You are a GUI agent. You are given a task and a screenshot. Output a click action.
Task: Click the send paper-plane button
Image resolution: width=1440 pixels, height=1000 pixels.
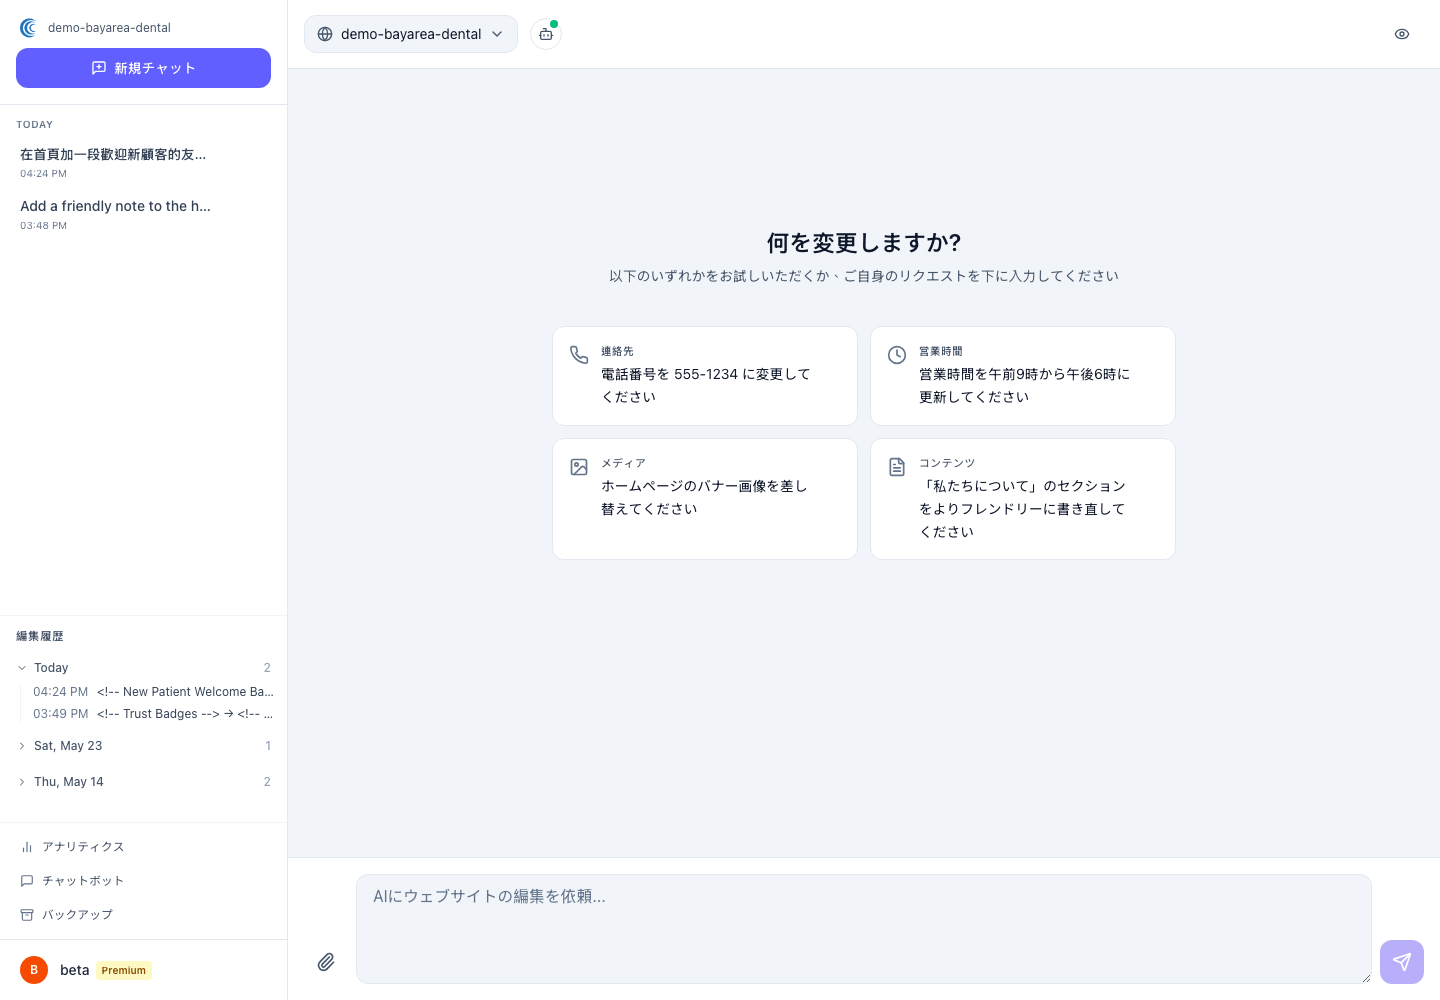[x=1402, y=962]
